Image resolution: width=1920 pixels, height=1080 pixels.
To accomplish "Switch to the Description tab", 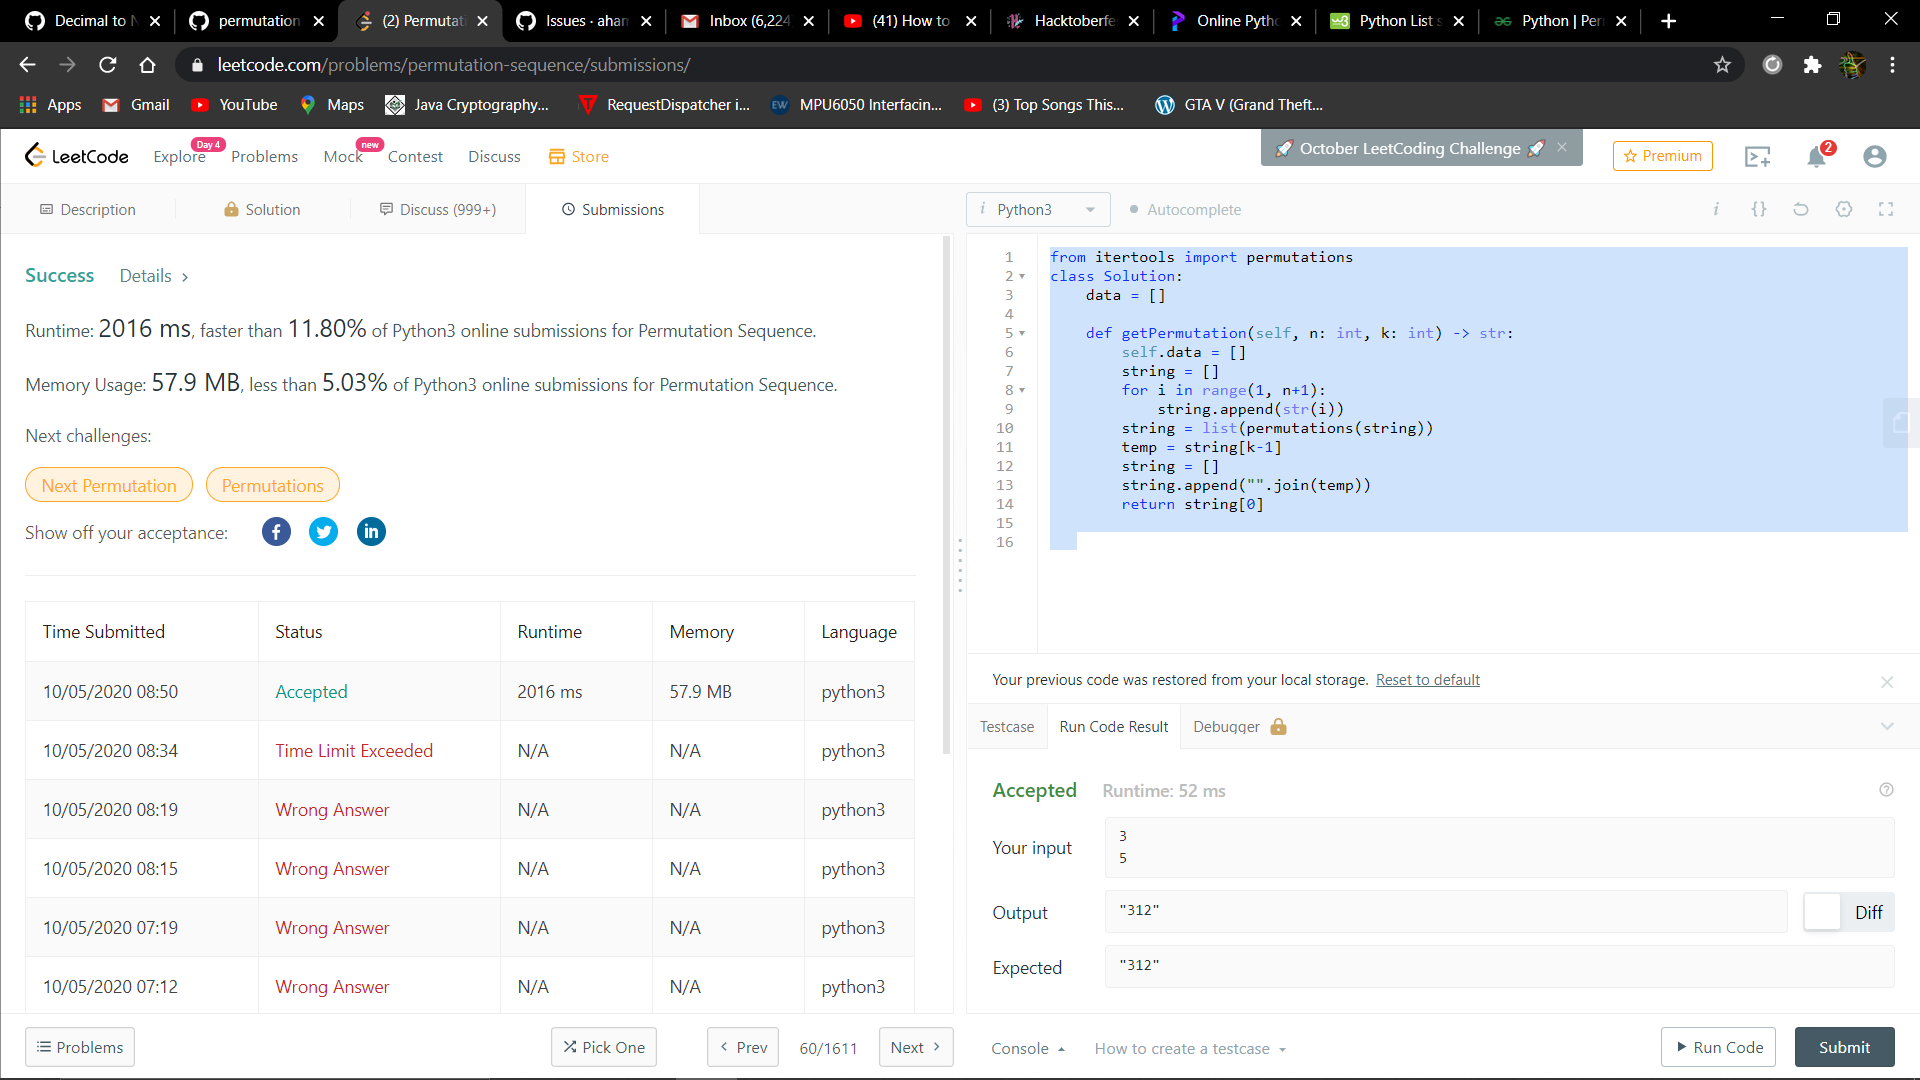I will pos(88,210).
